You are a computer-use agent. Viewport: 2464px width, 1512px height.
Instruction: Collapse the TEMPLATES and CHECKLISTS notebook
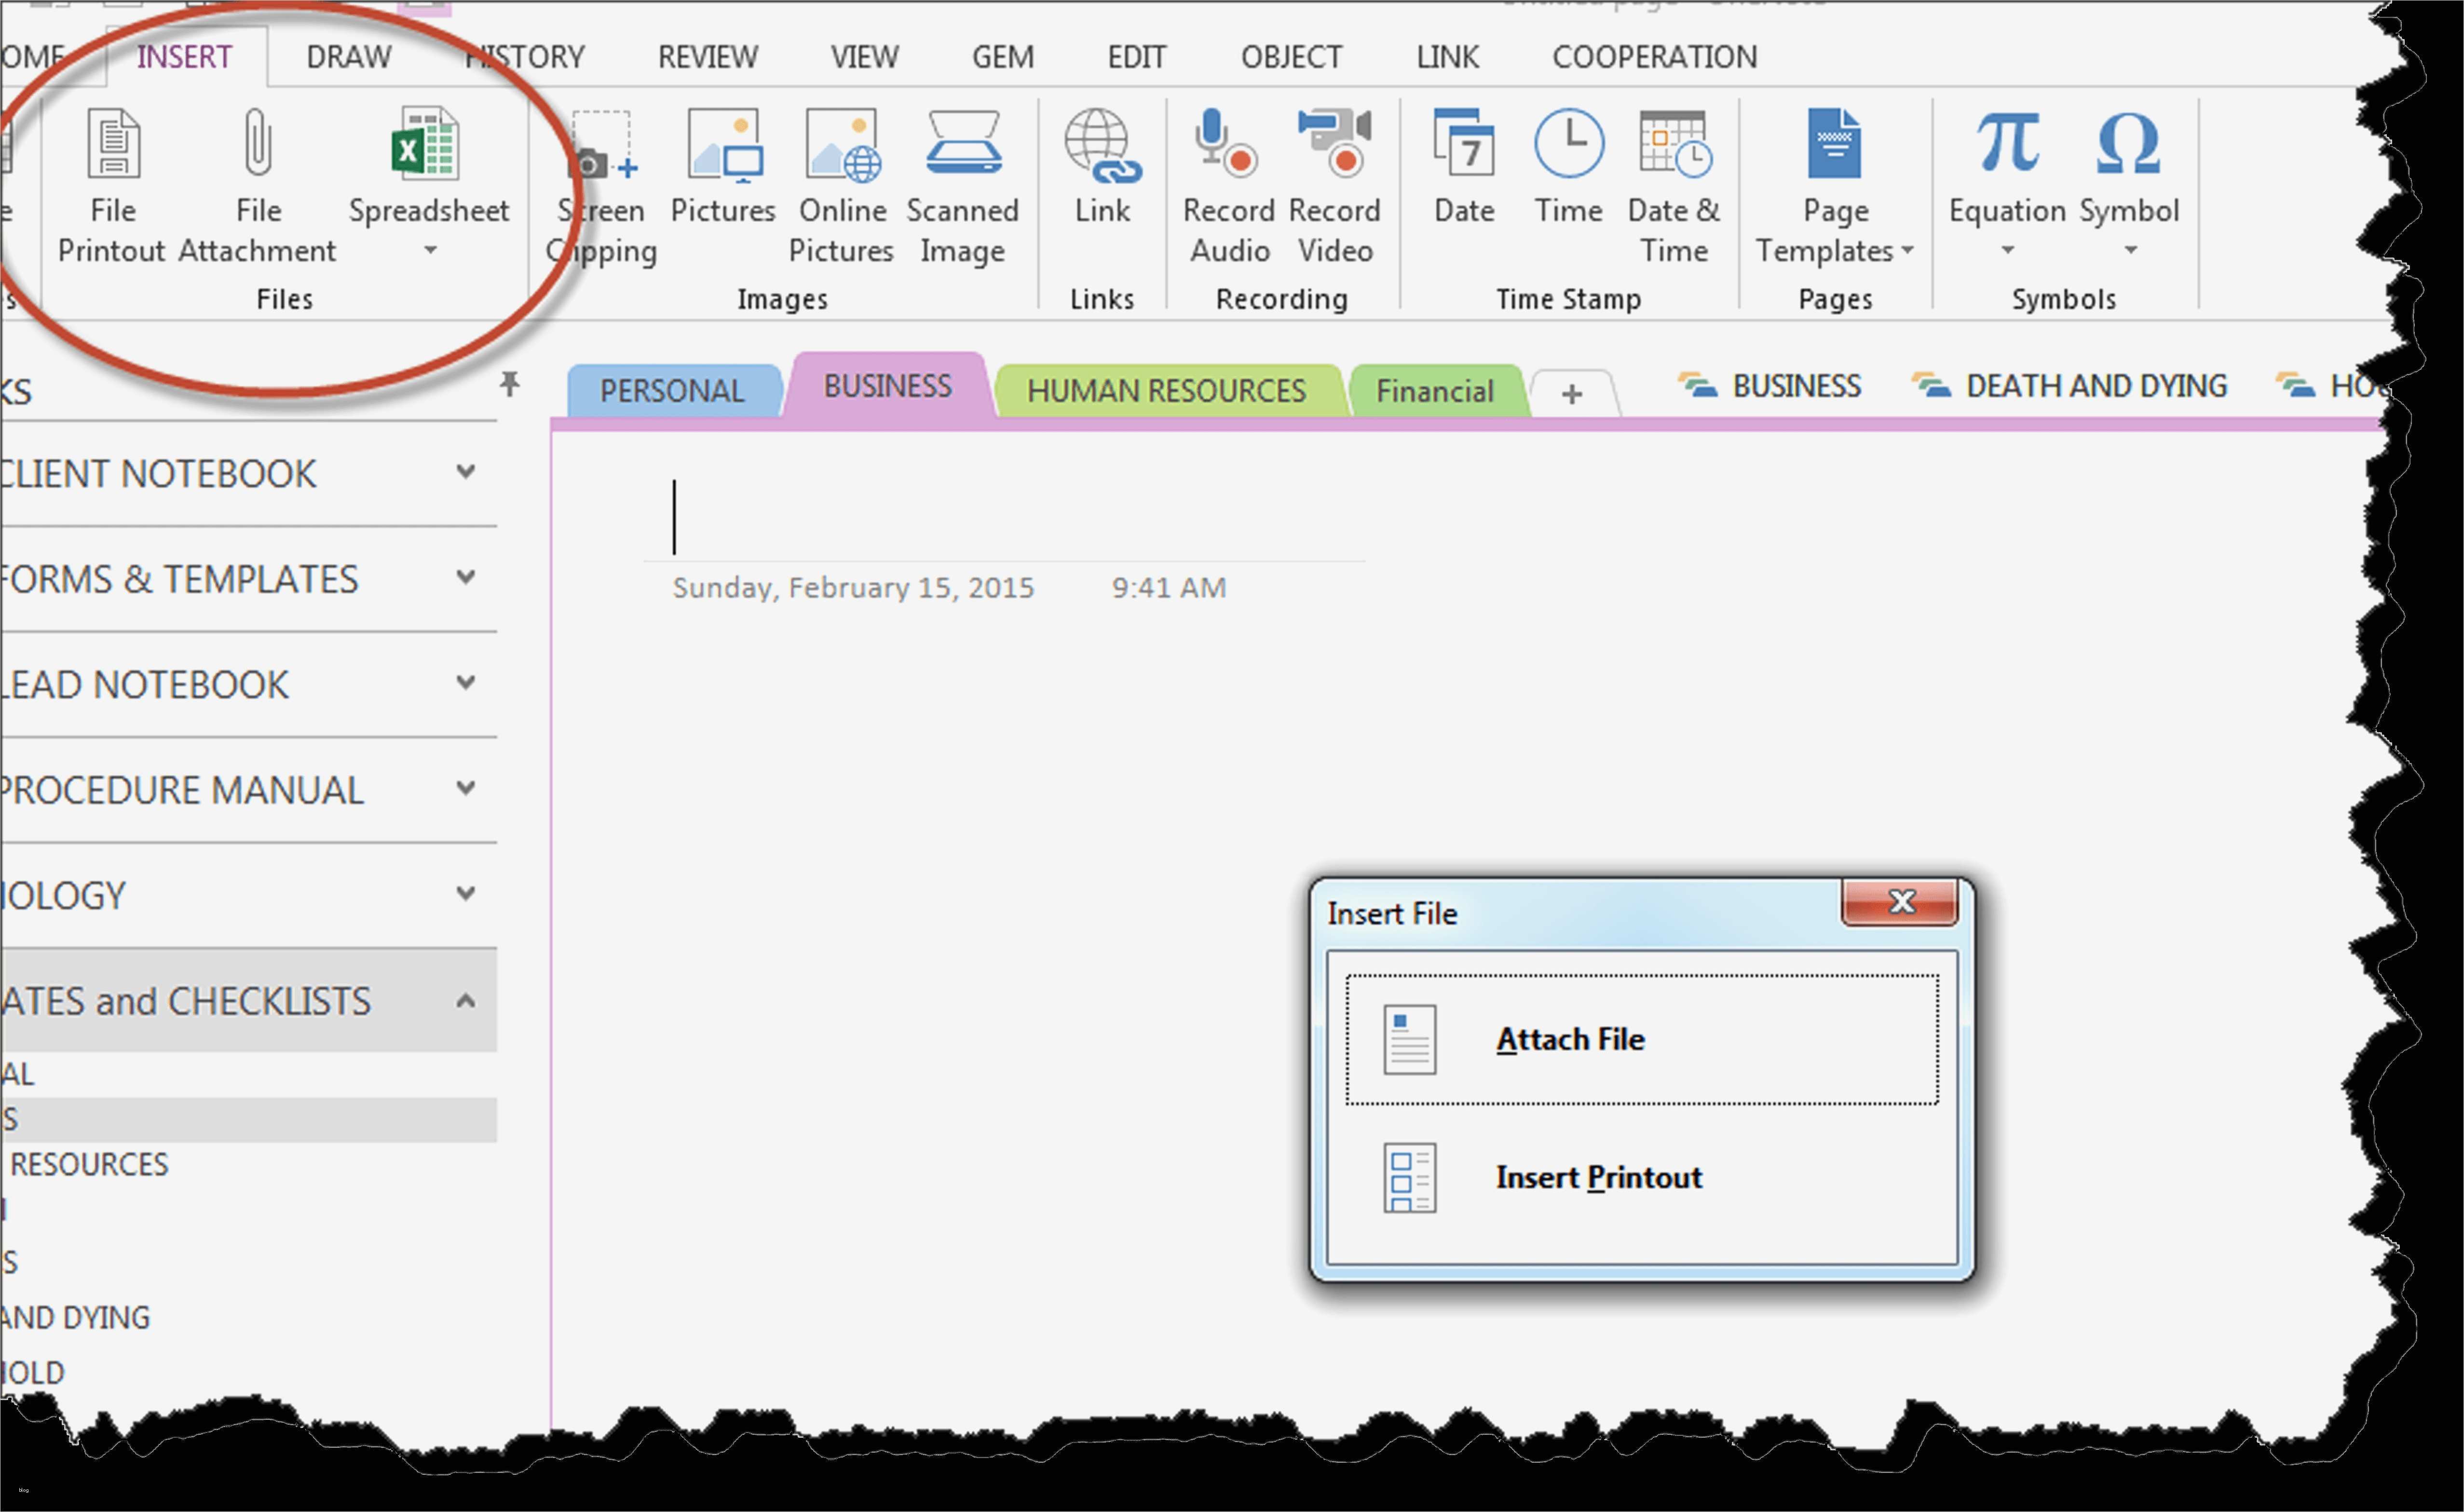point(465,1000)
